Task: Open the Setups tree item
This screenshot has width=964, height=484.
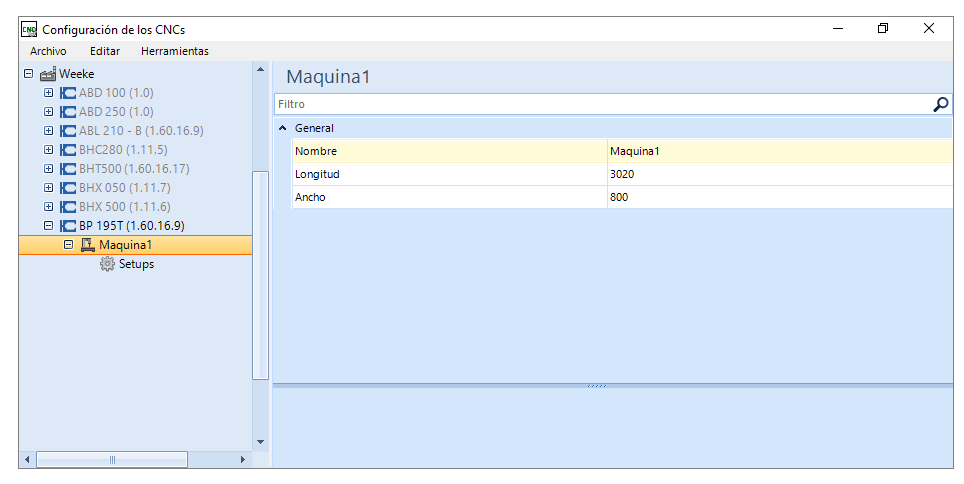Action: click(x=136, y=264)
